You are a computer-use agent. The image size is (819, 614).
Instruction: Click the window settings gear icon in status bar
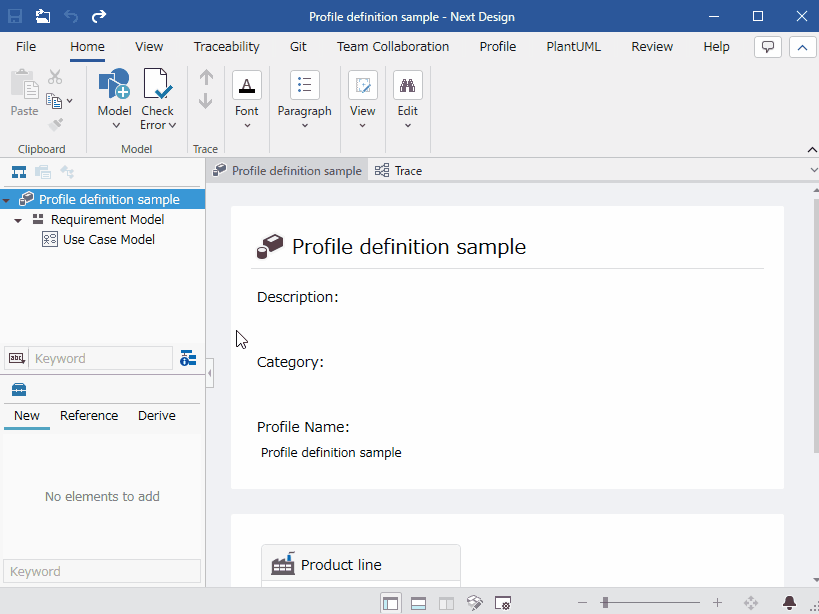(x=502, y=603)
